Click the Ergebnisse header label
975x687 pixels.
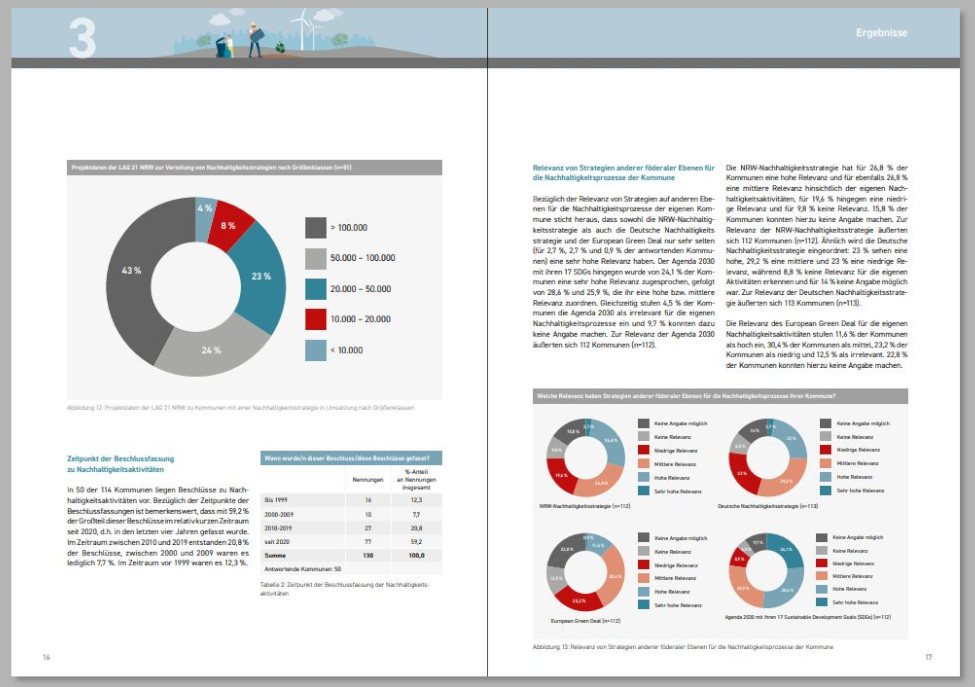click(881, 33)
